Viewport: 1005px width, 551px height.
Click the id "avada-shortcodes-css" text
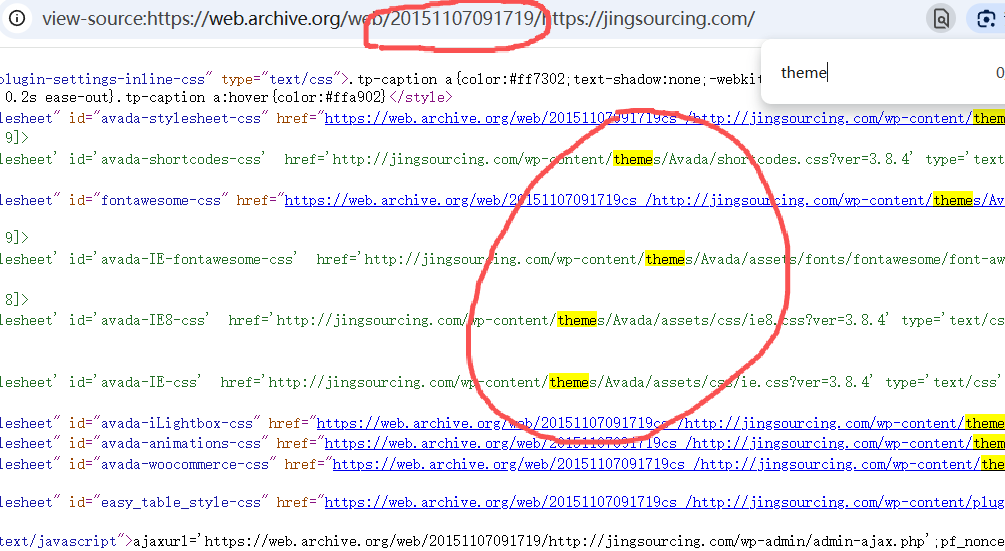[182, 160]
